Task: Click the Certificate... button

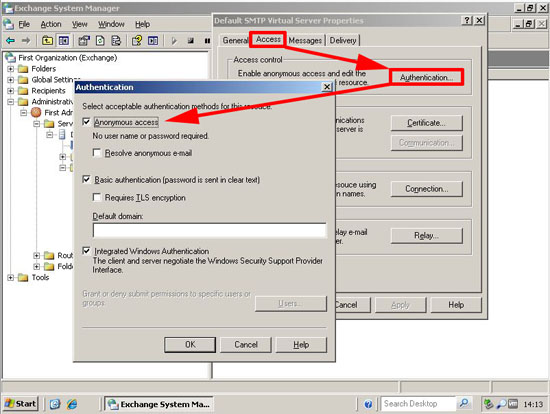Action: pos(427,123)
